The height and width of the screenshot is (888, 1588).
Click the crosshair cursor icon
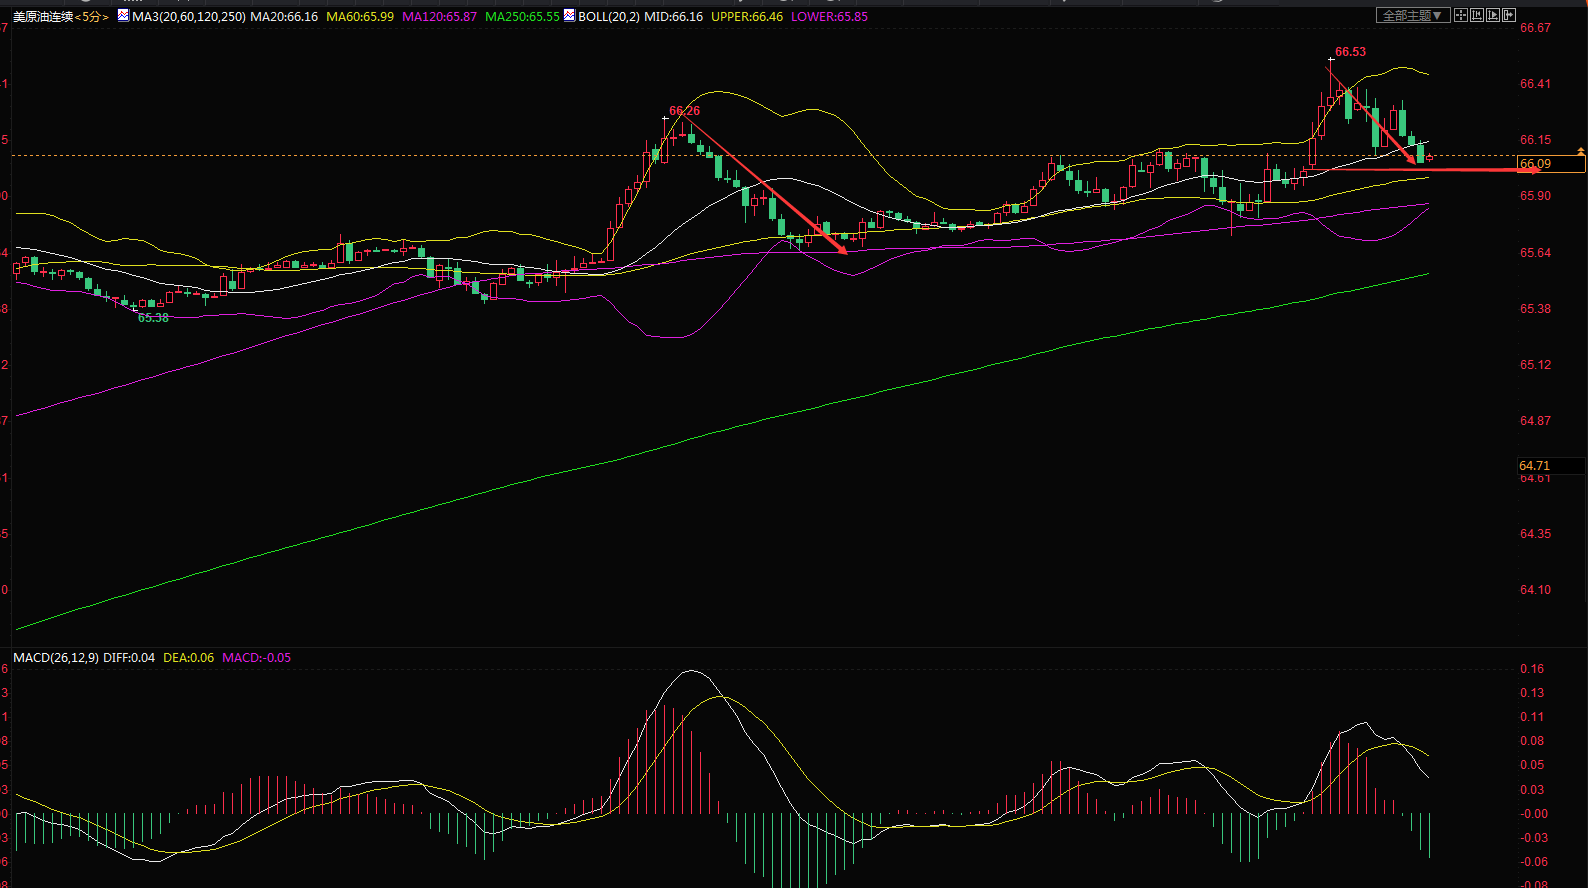pyautogui.click(x=1461, y=15)
